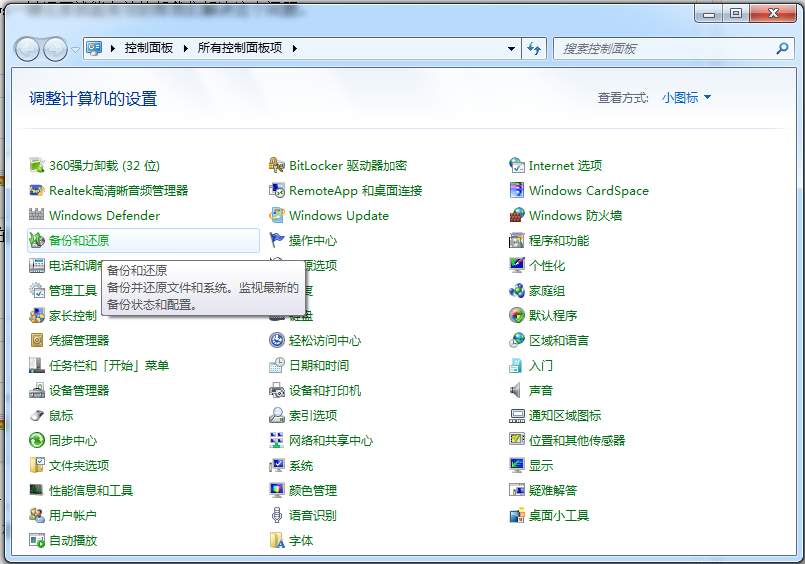The image size is (805, 564).
Task: Open the Windows Defender icon
Action: click(x=37, y=215)
